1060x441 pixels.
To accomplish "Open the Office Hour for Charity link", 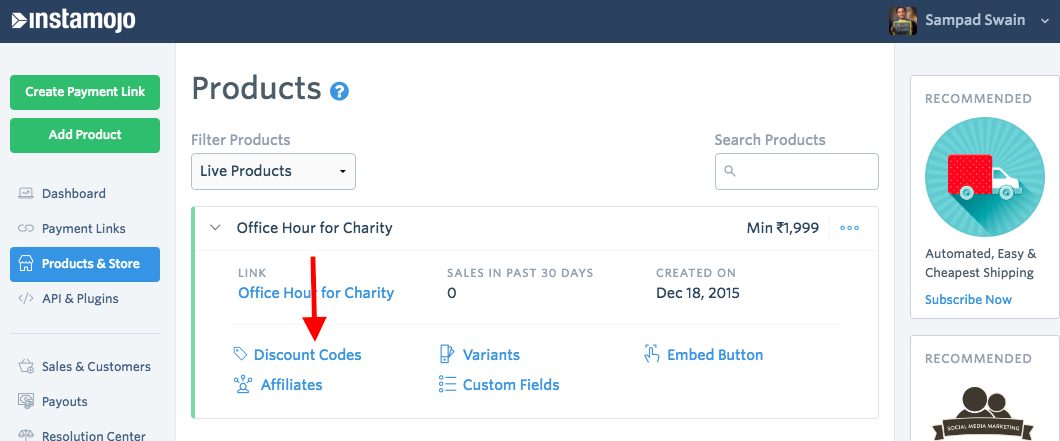I will tap(316, 293).
